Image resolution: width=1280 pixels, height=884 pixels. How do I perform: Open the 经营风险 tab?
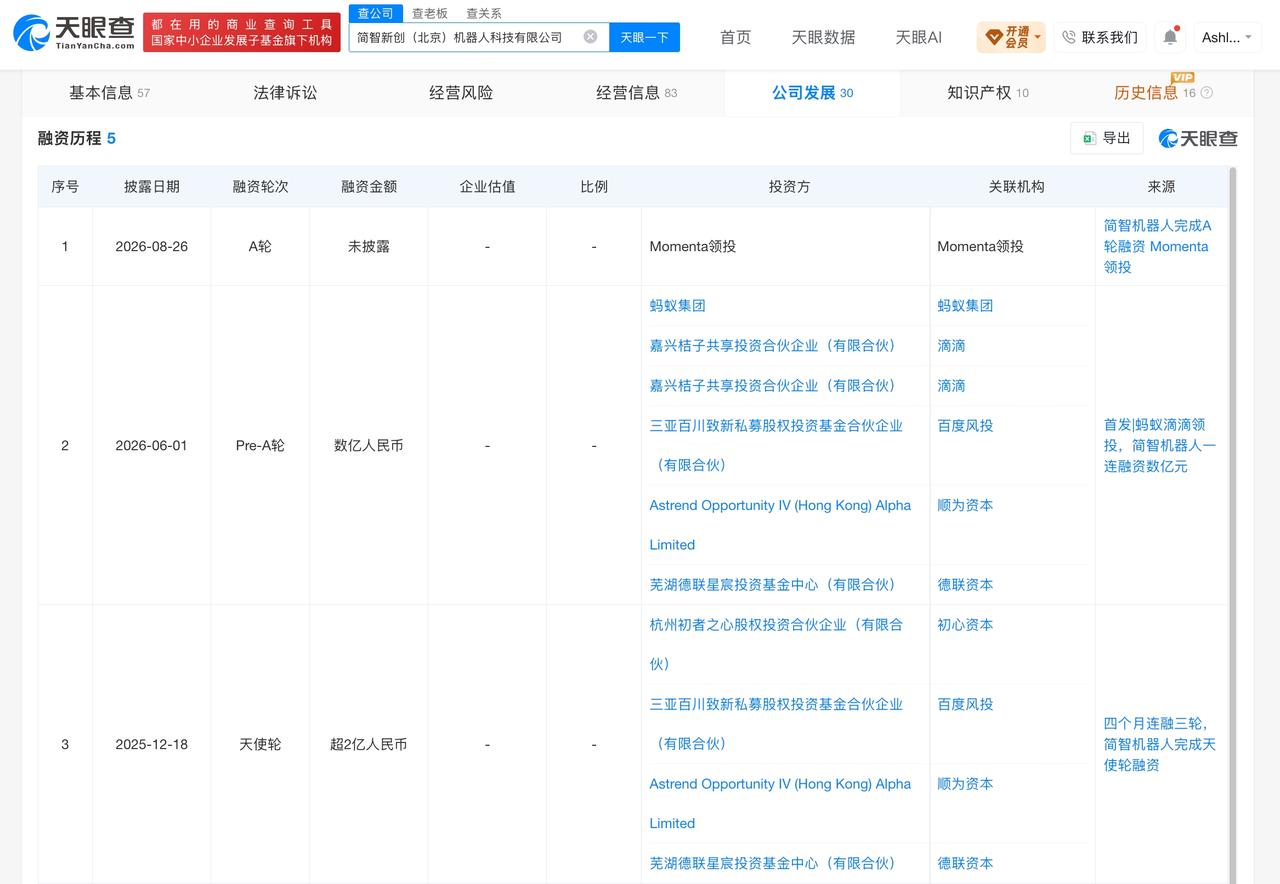tap(461, 93)
